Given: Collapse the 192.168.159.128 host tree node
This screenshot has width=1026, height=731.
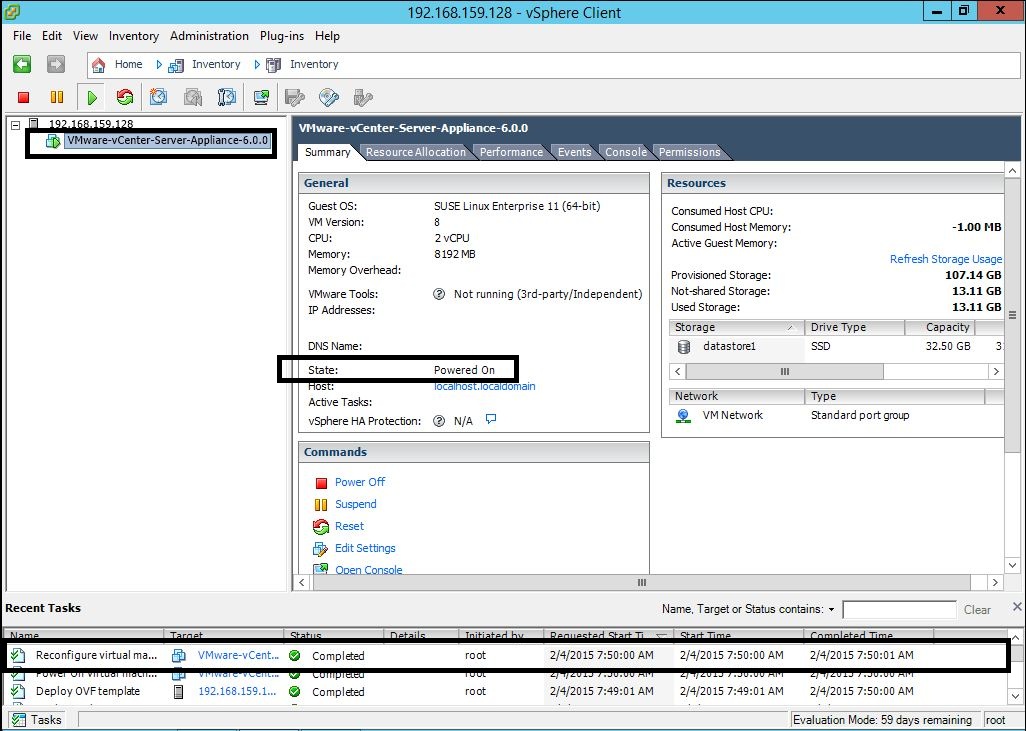Looking at the screenshot, I should tap(14, 124).
